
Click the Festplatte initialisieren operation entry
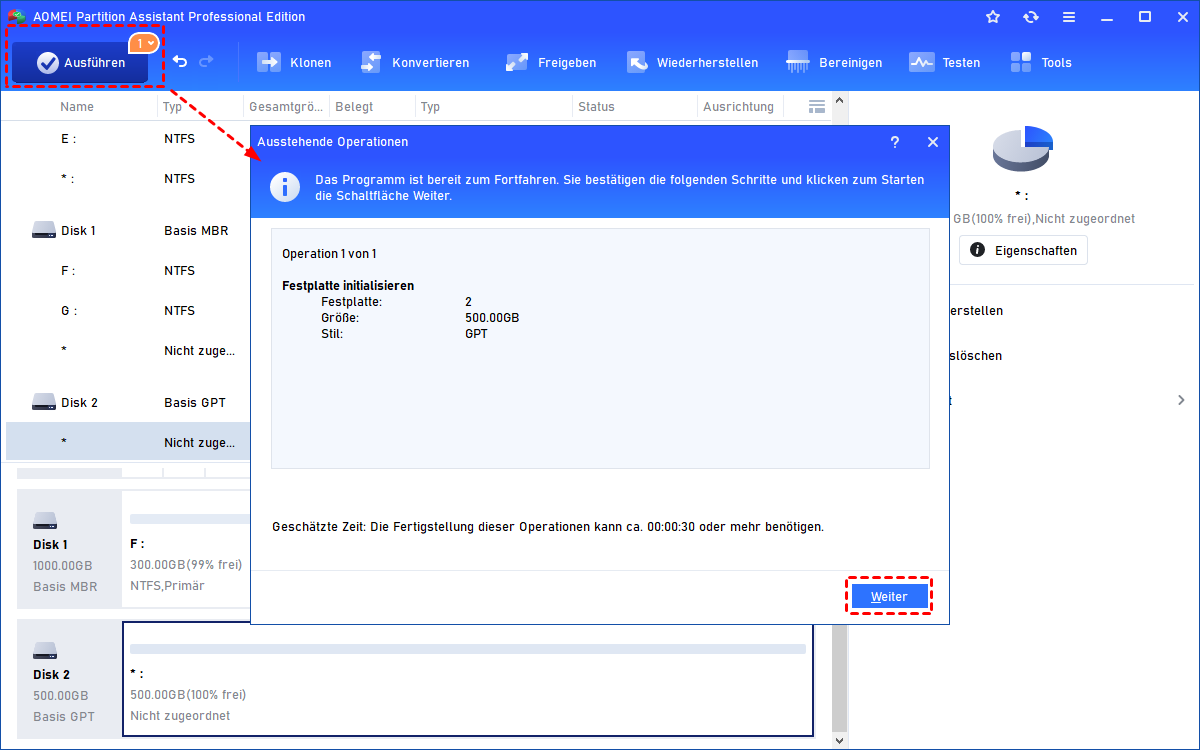[348, 286]
